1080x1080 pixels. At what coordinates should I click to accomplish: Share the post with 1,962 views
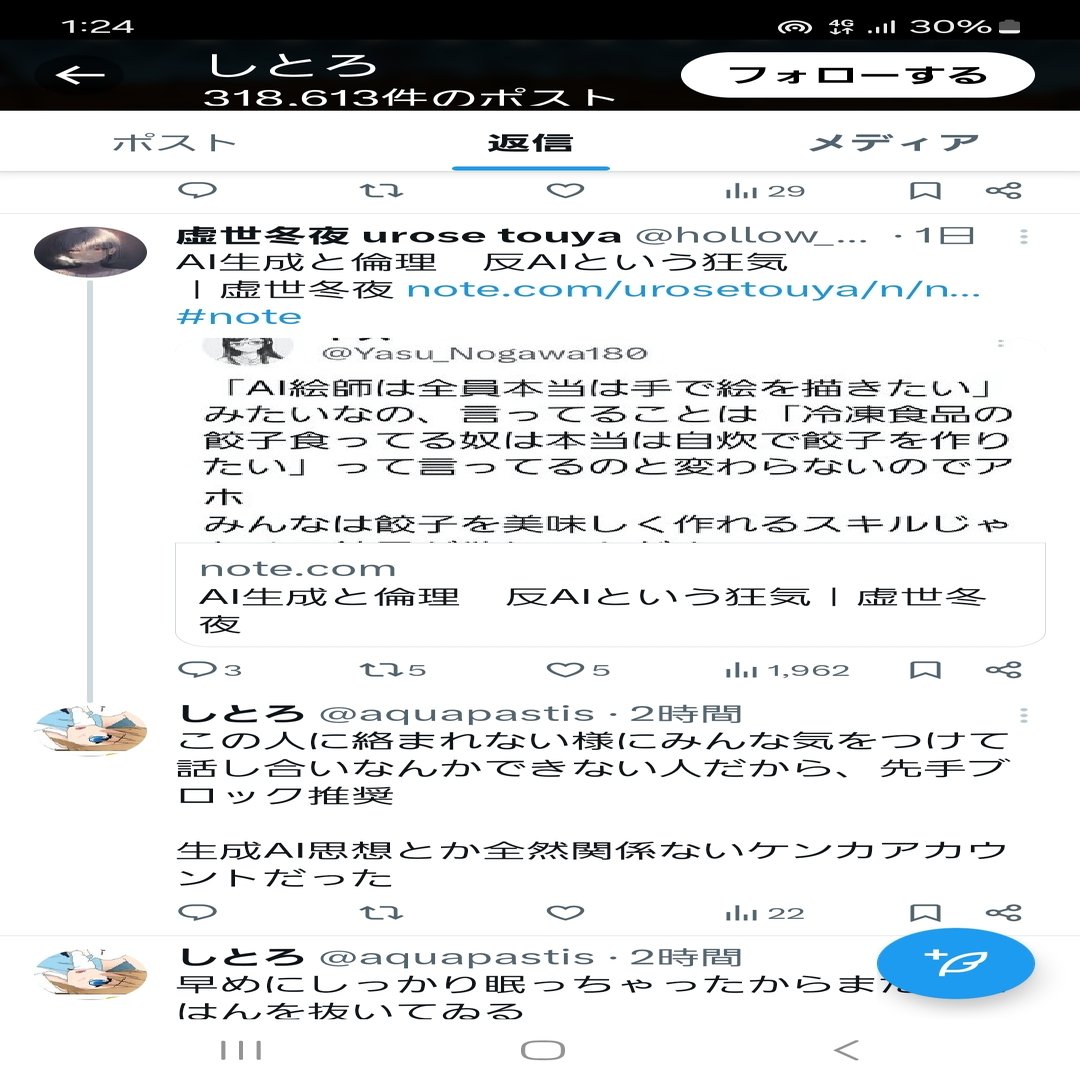coord(1004,669)
